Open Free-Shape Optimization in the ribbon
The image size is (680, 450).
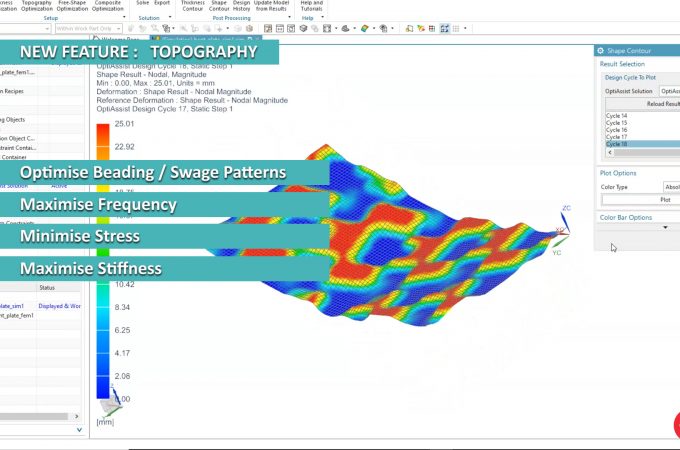[x=72, y=5]
